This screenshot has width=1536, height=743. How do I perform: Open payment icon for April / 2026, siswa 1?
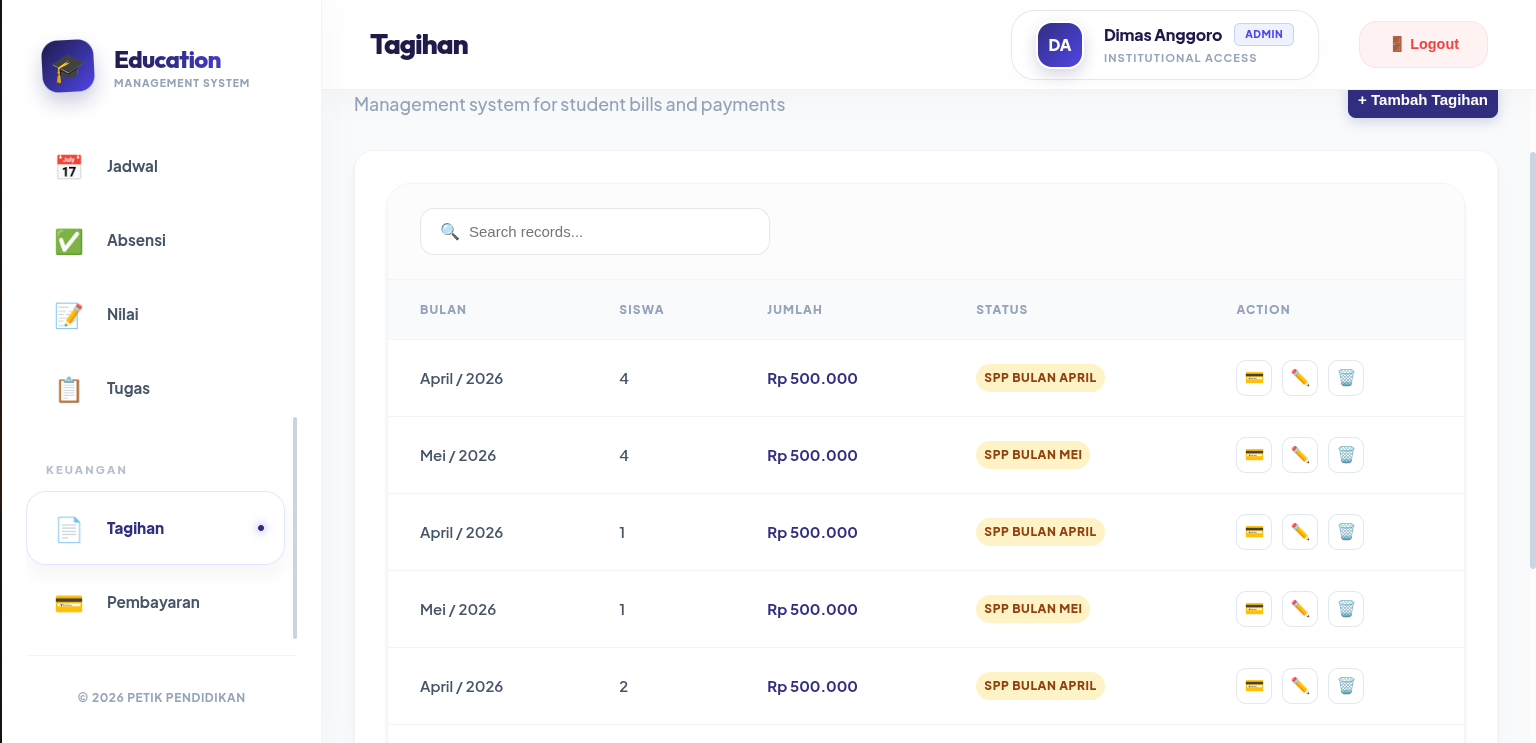pyautogui.click(x=1254, y=532)
